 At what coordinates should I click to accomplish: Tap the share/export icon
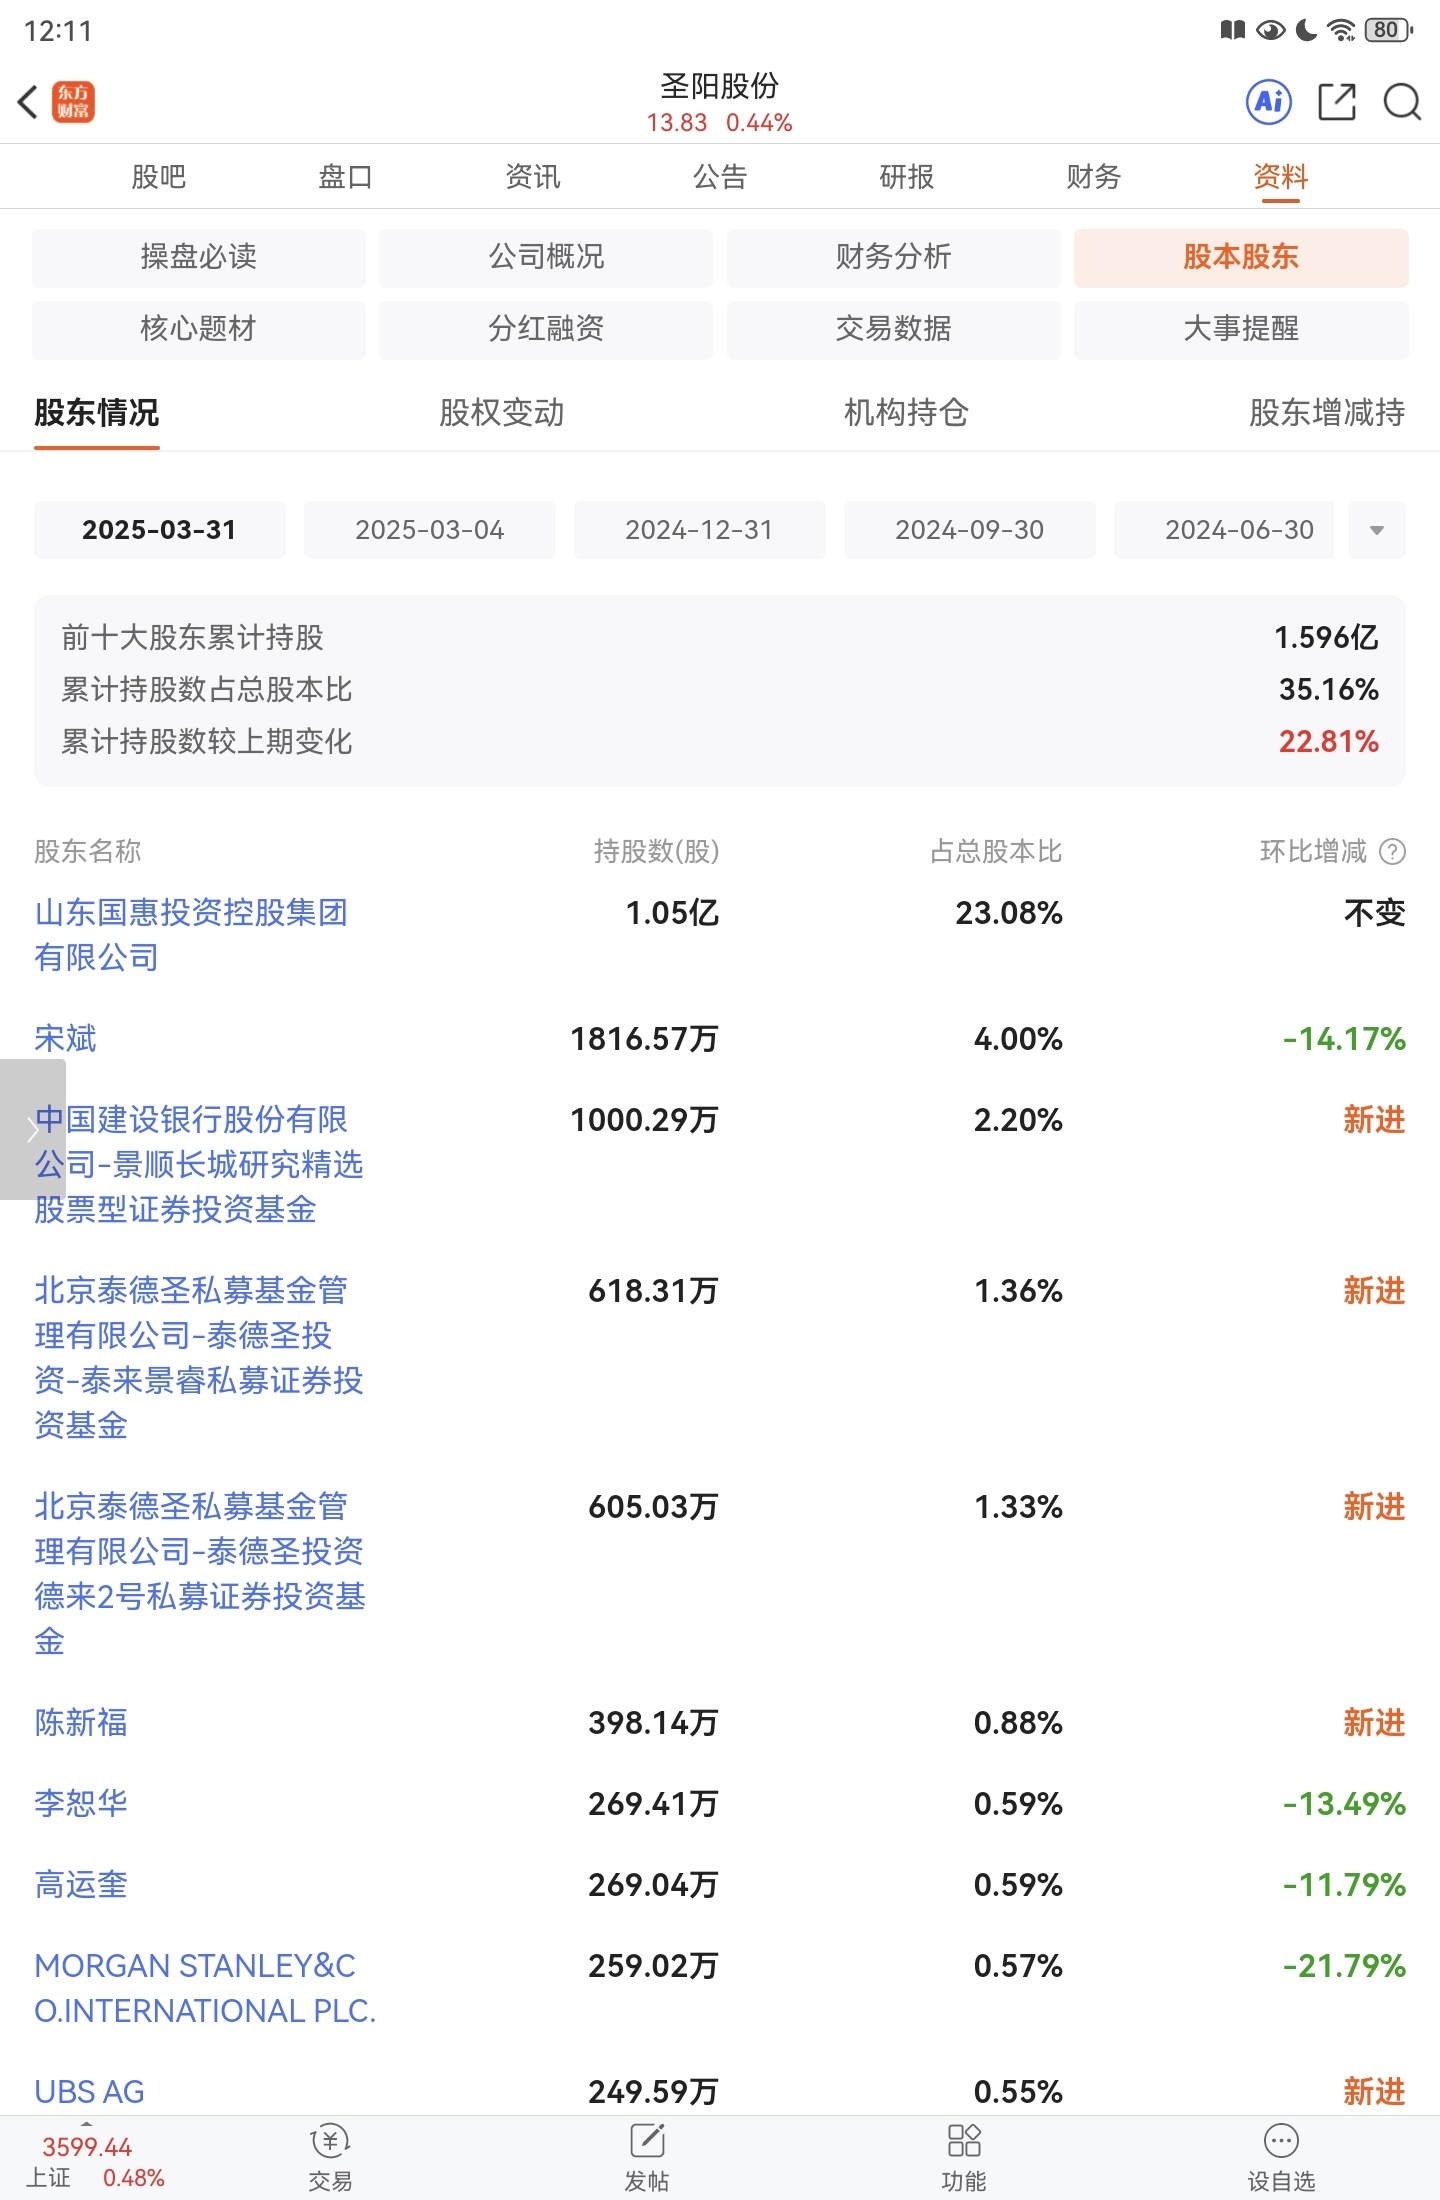click(x=1337, y=102)
